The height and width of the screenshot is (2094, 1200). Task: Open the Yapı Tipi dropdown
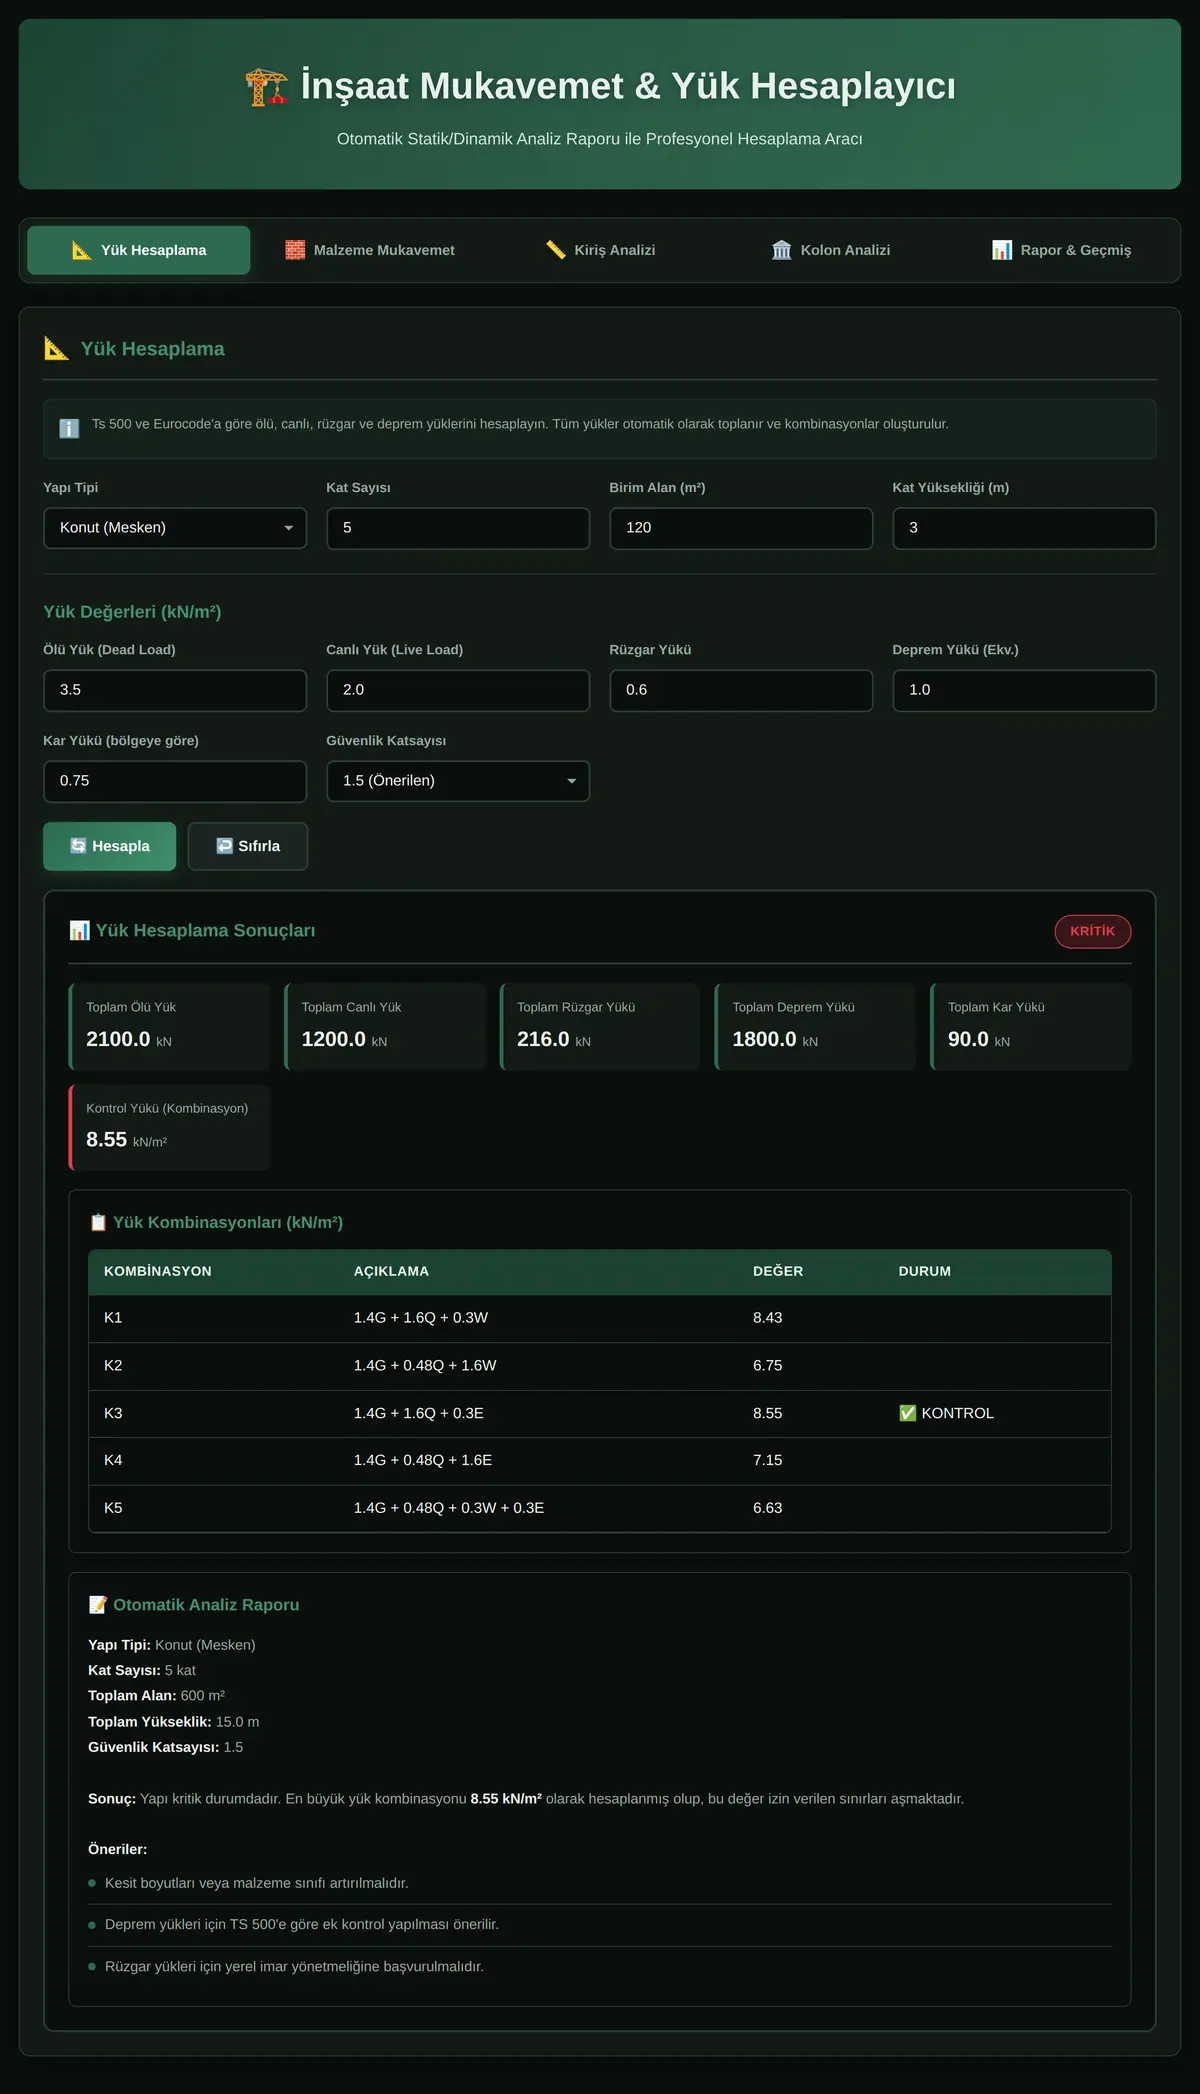[x=175, y=528]
